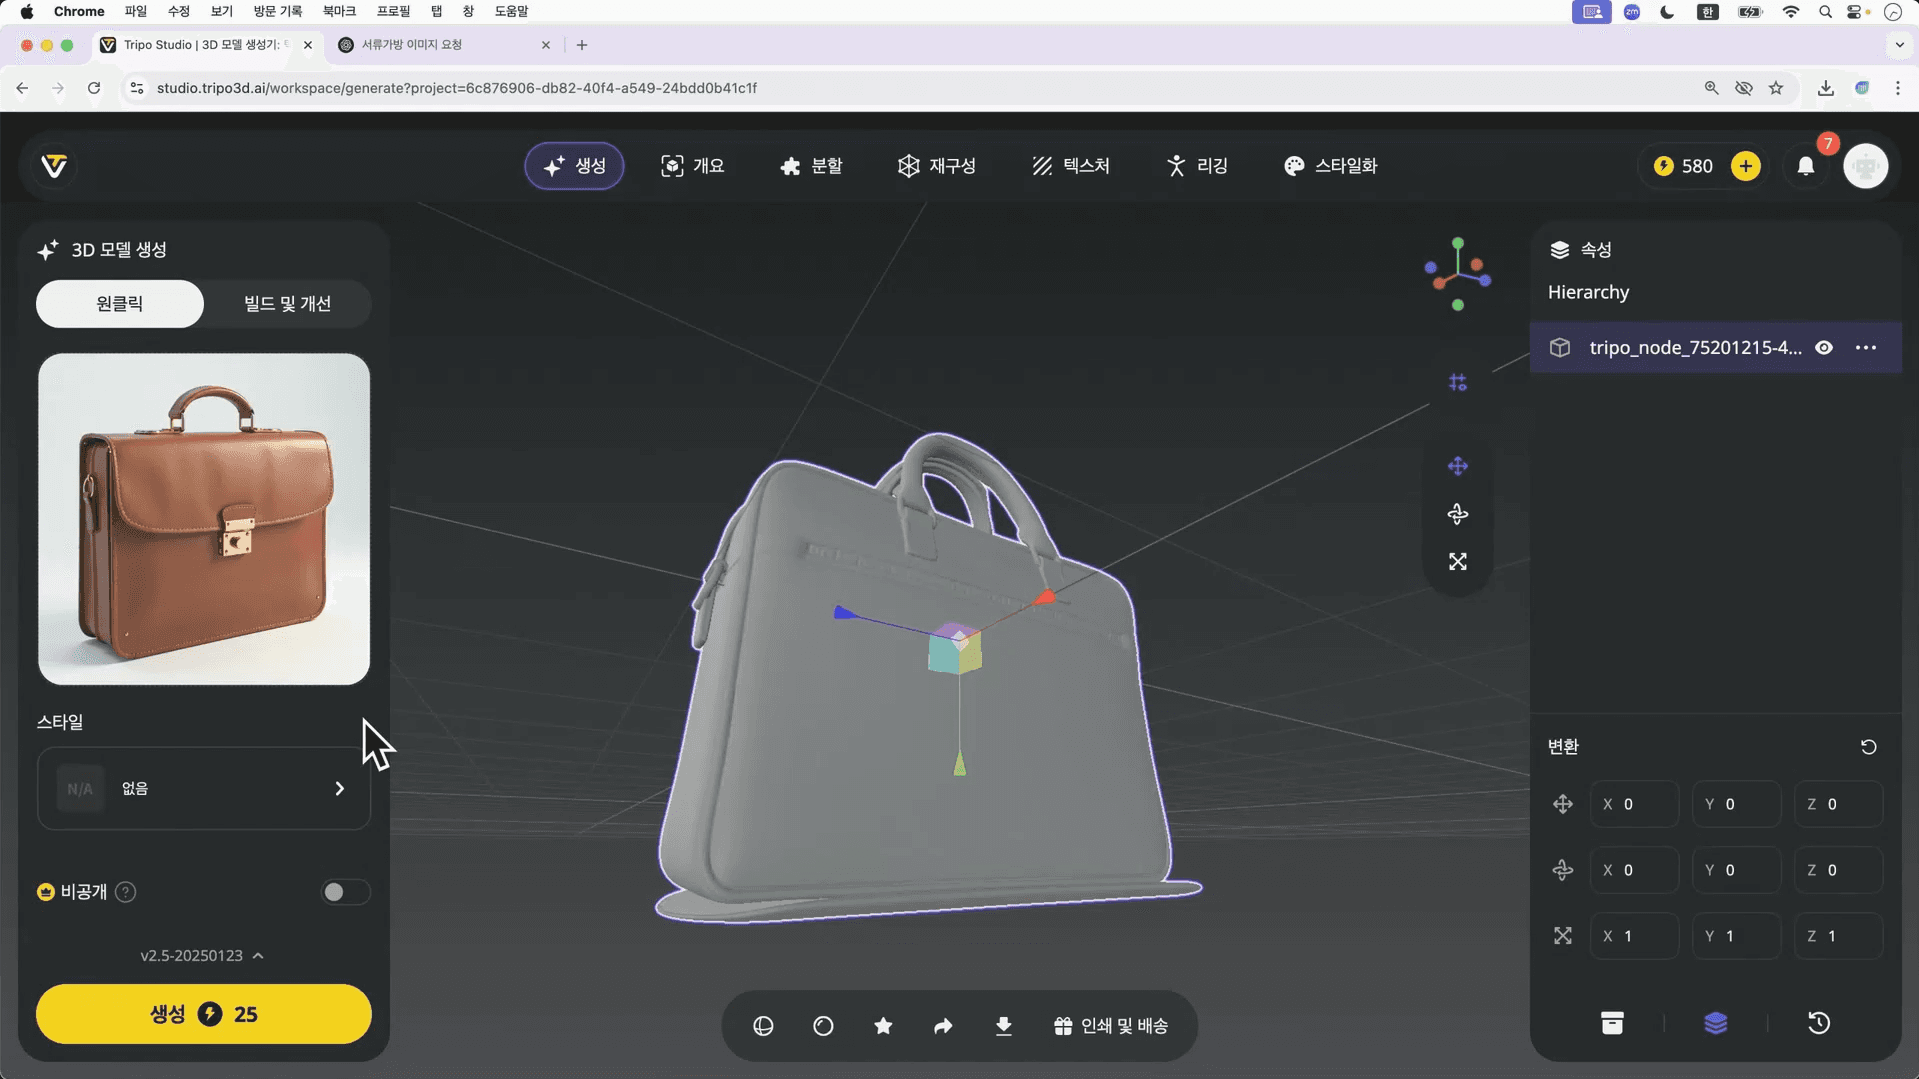The height and width of the screenshot is (1079, 1919).
Task: Click the briefcase reference image thumbnail
Action: pos(203,519)
